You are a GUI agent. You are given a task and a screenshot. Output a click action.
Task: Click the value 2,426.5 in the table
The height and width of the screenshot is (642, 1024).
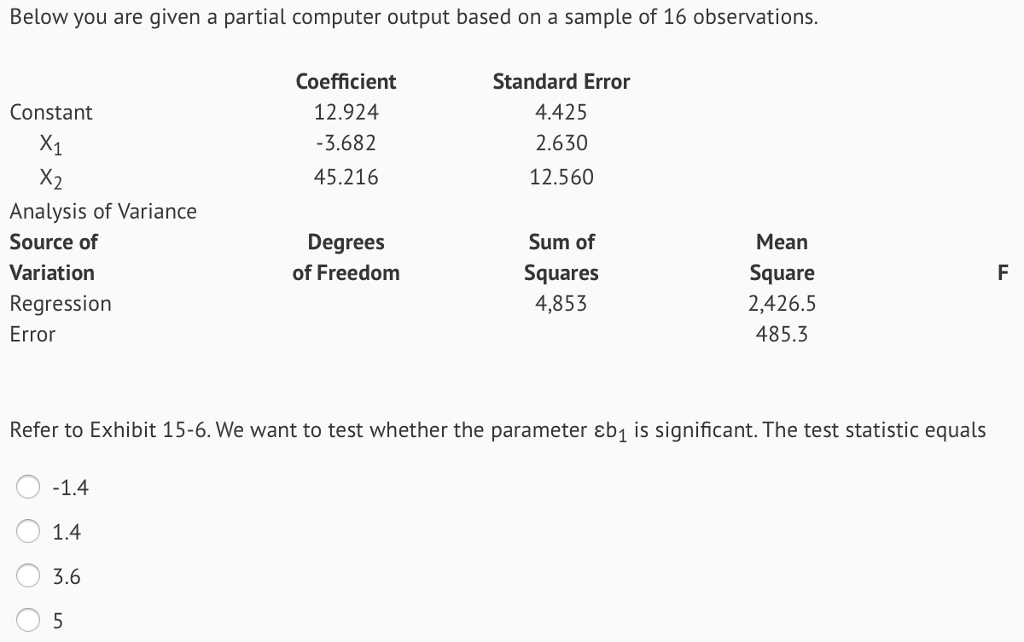[x=783, y=303]
